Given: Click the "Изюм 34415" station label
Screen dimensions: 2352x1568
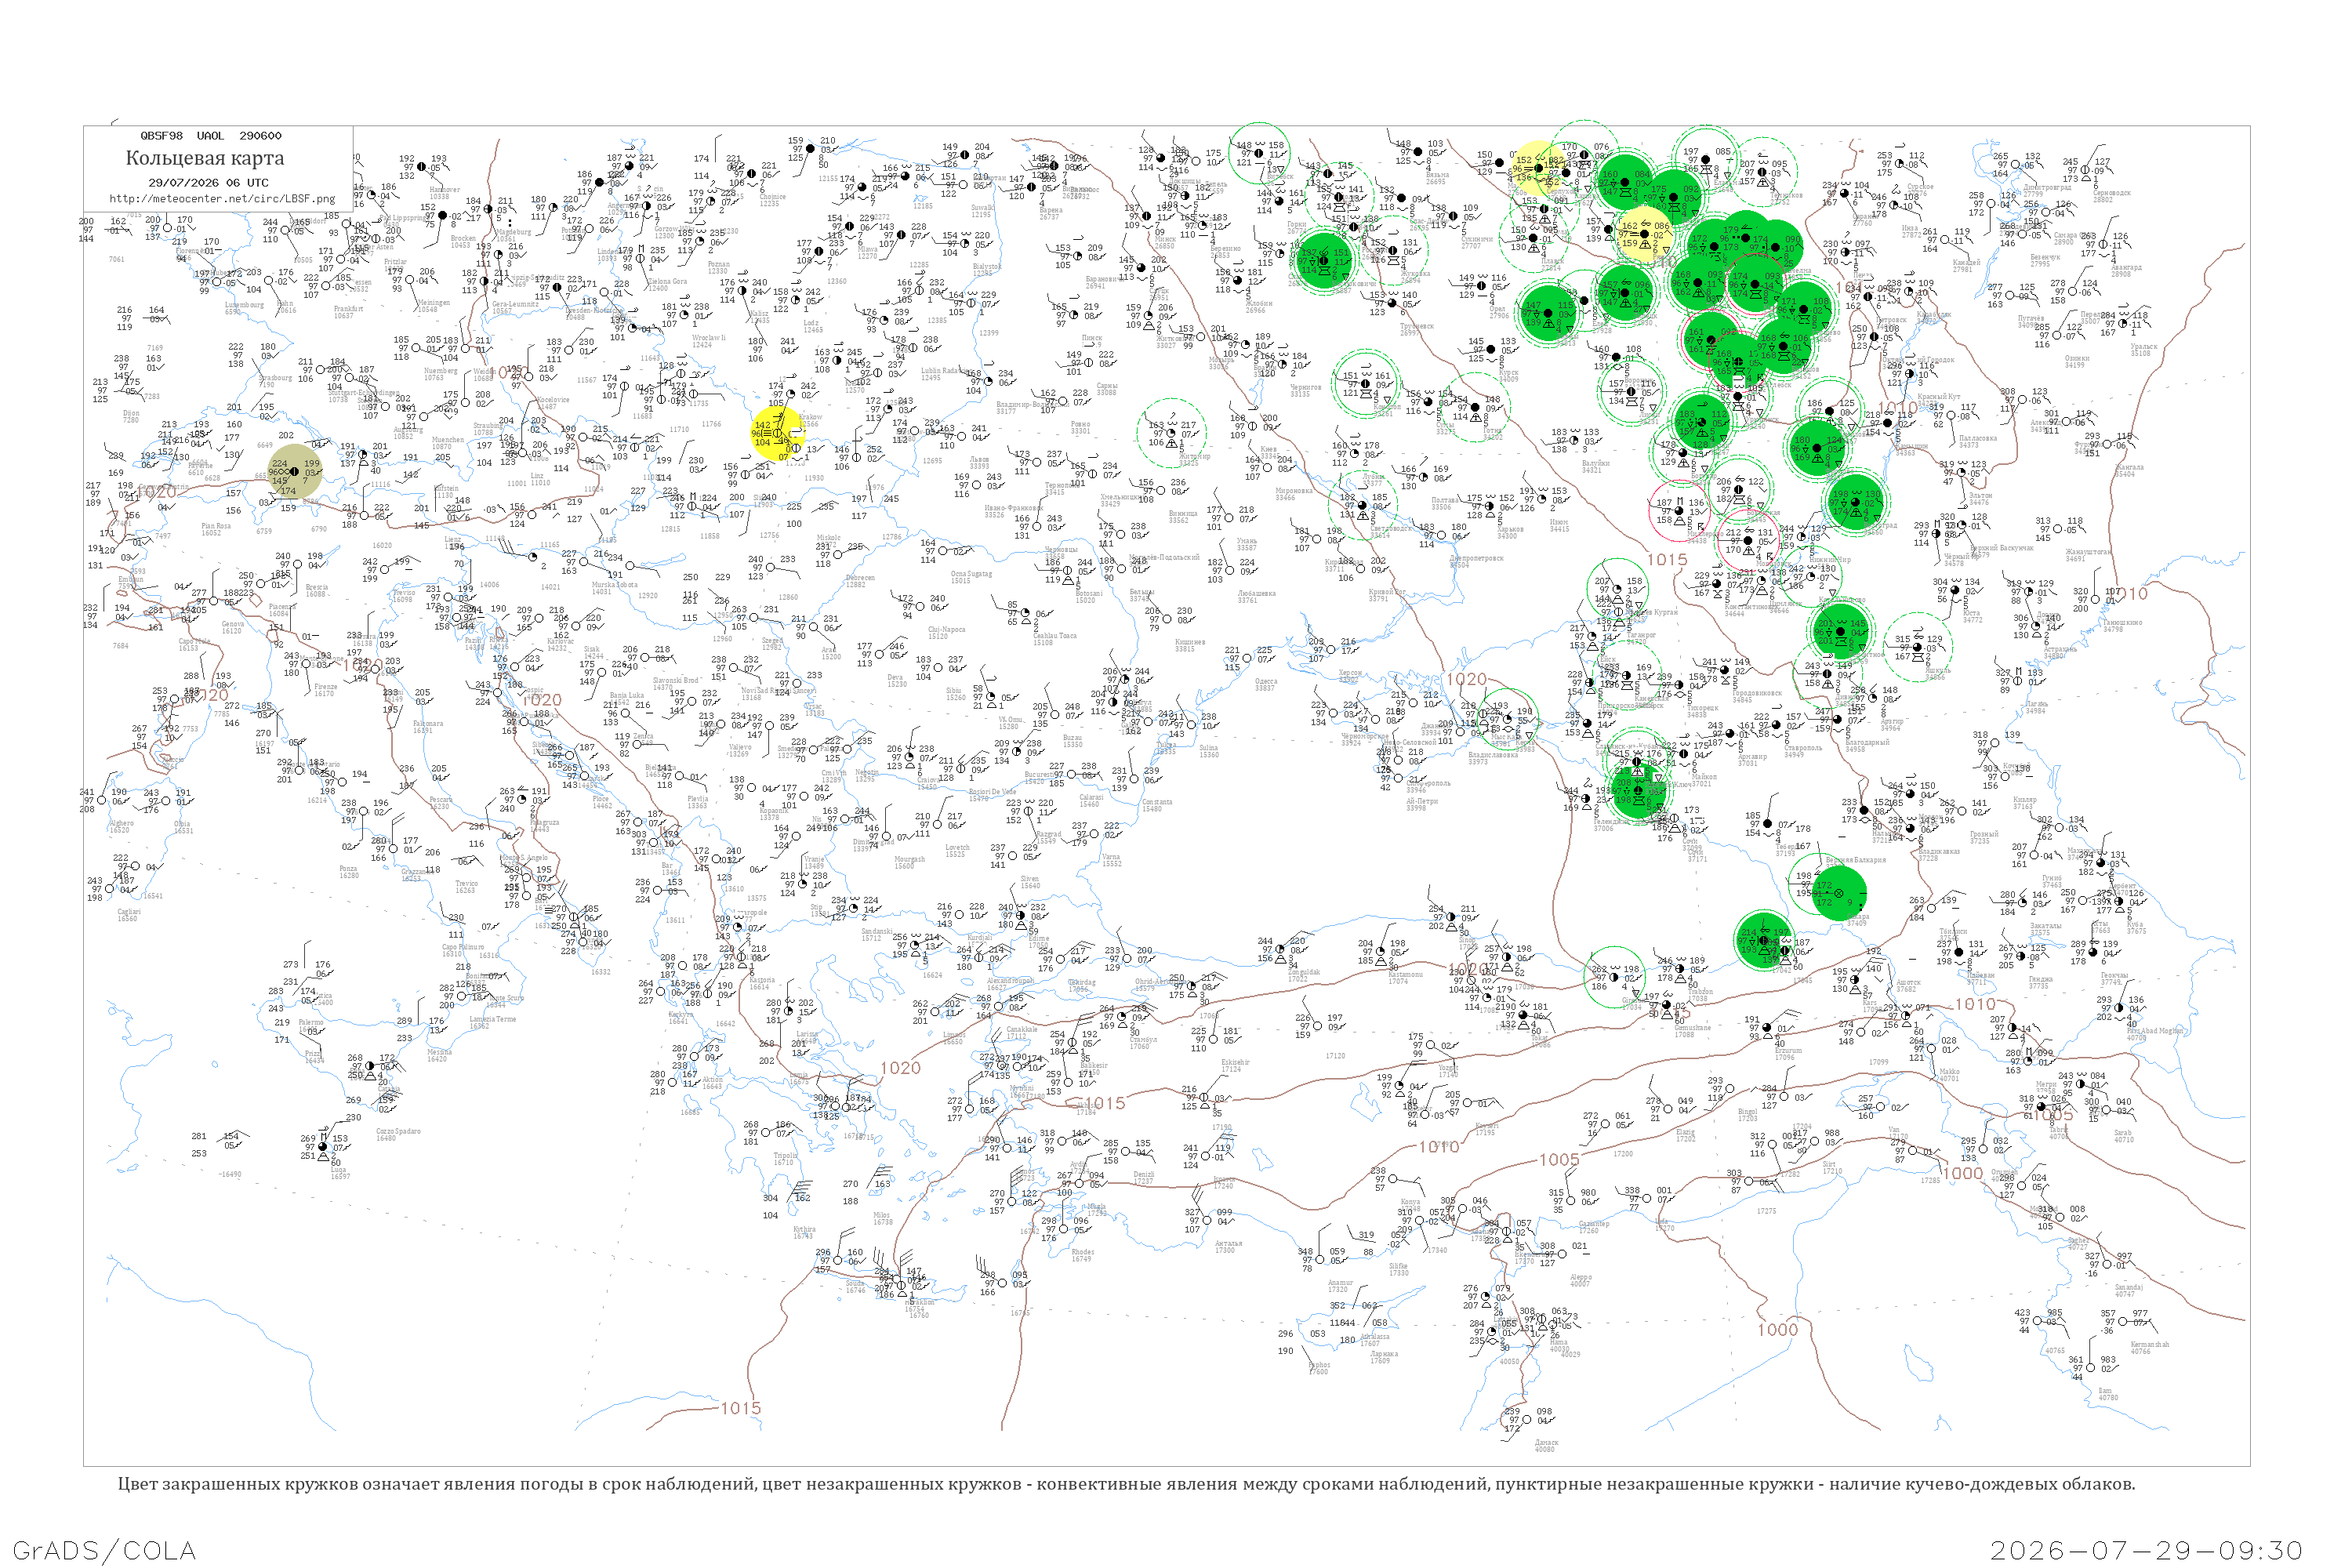Looking at the screenshot, I should [x=1559, y=525].
